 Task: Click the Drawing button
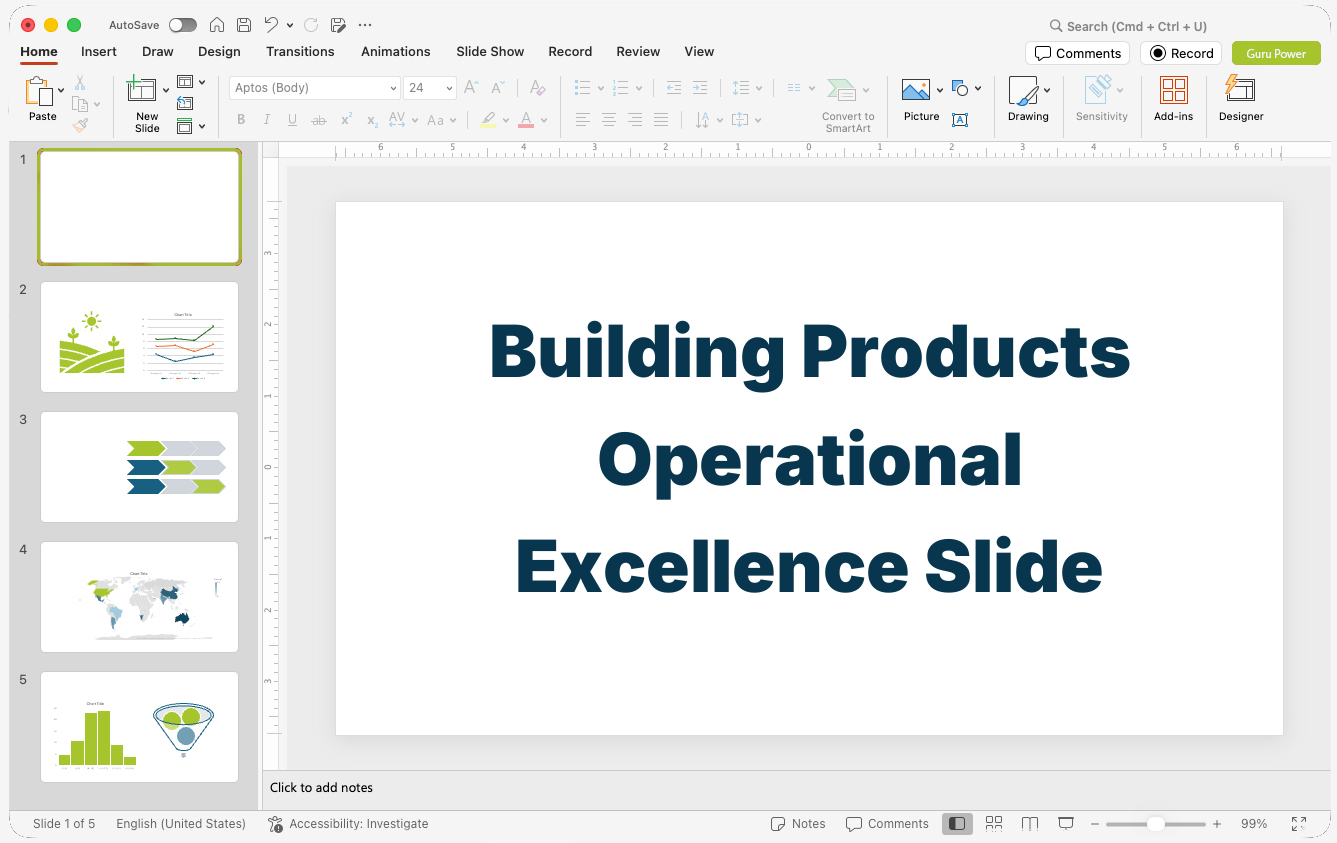click(x=1028, y=98)
